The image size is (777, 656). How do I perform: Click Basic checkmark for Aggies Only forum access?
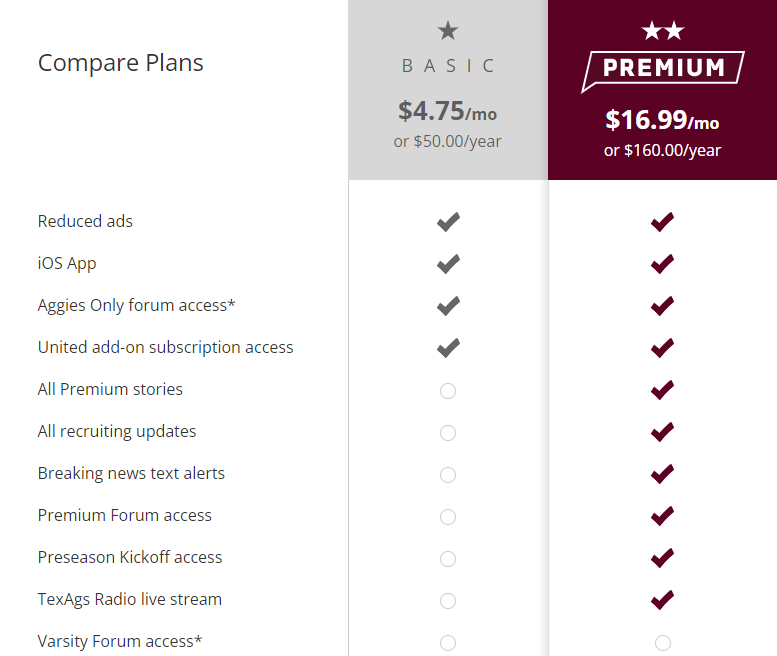[x=448, y=306]
